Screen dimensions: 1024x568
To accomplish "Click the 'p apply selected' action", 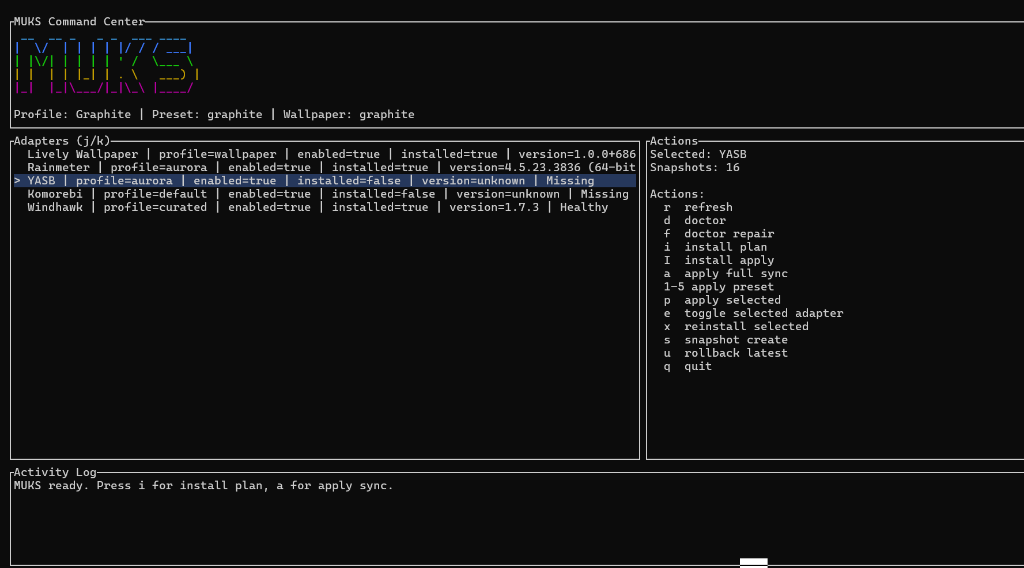I will coord(722,300).
